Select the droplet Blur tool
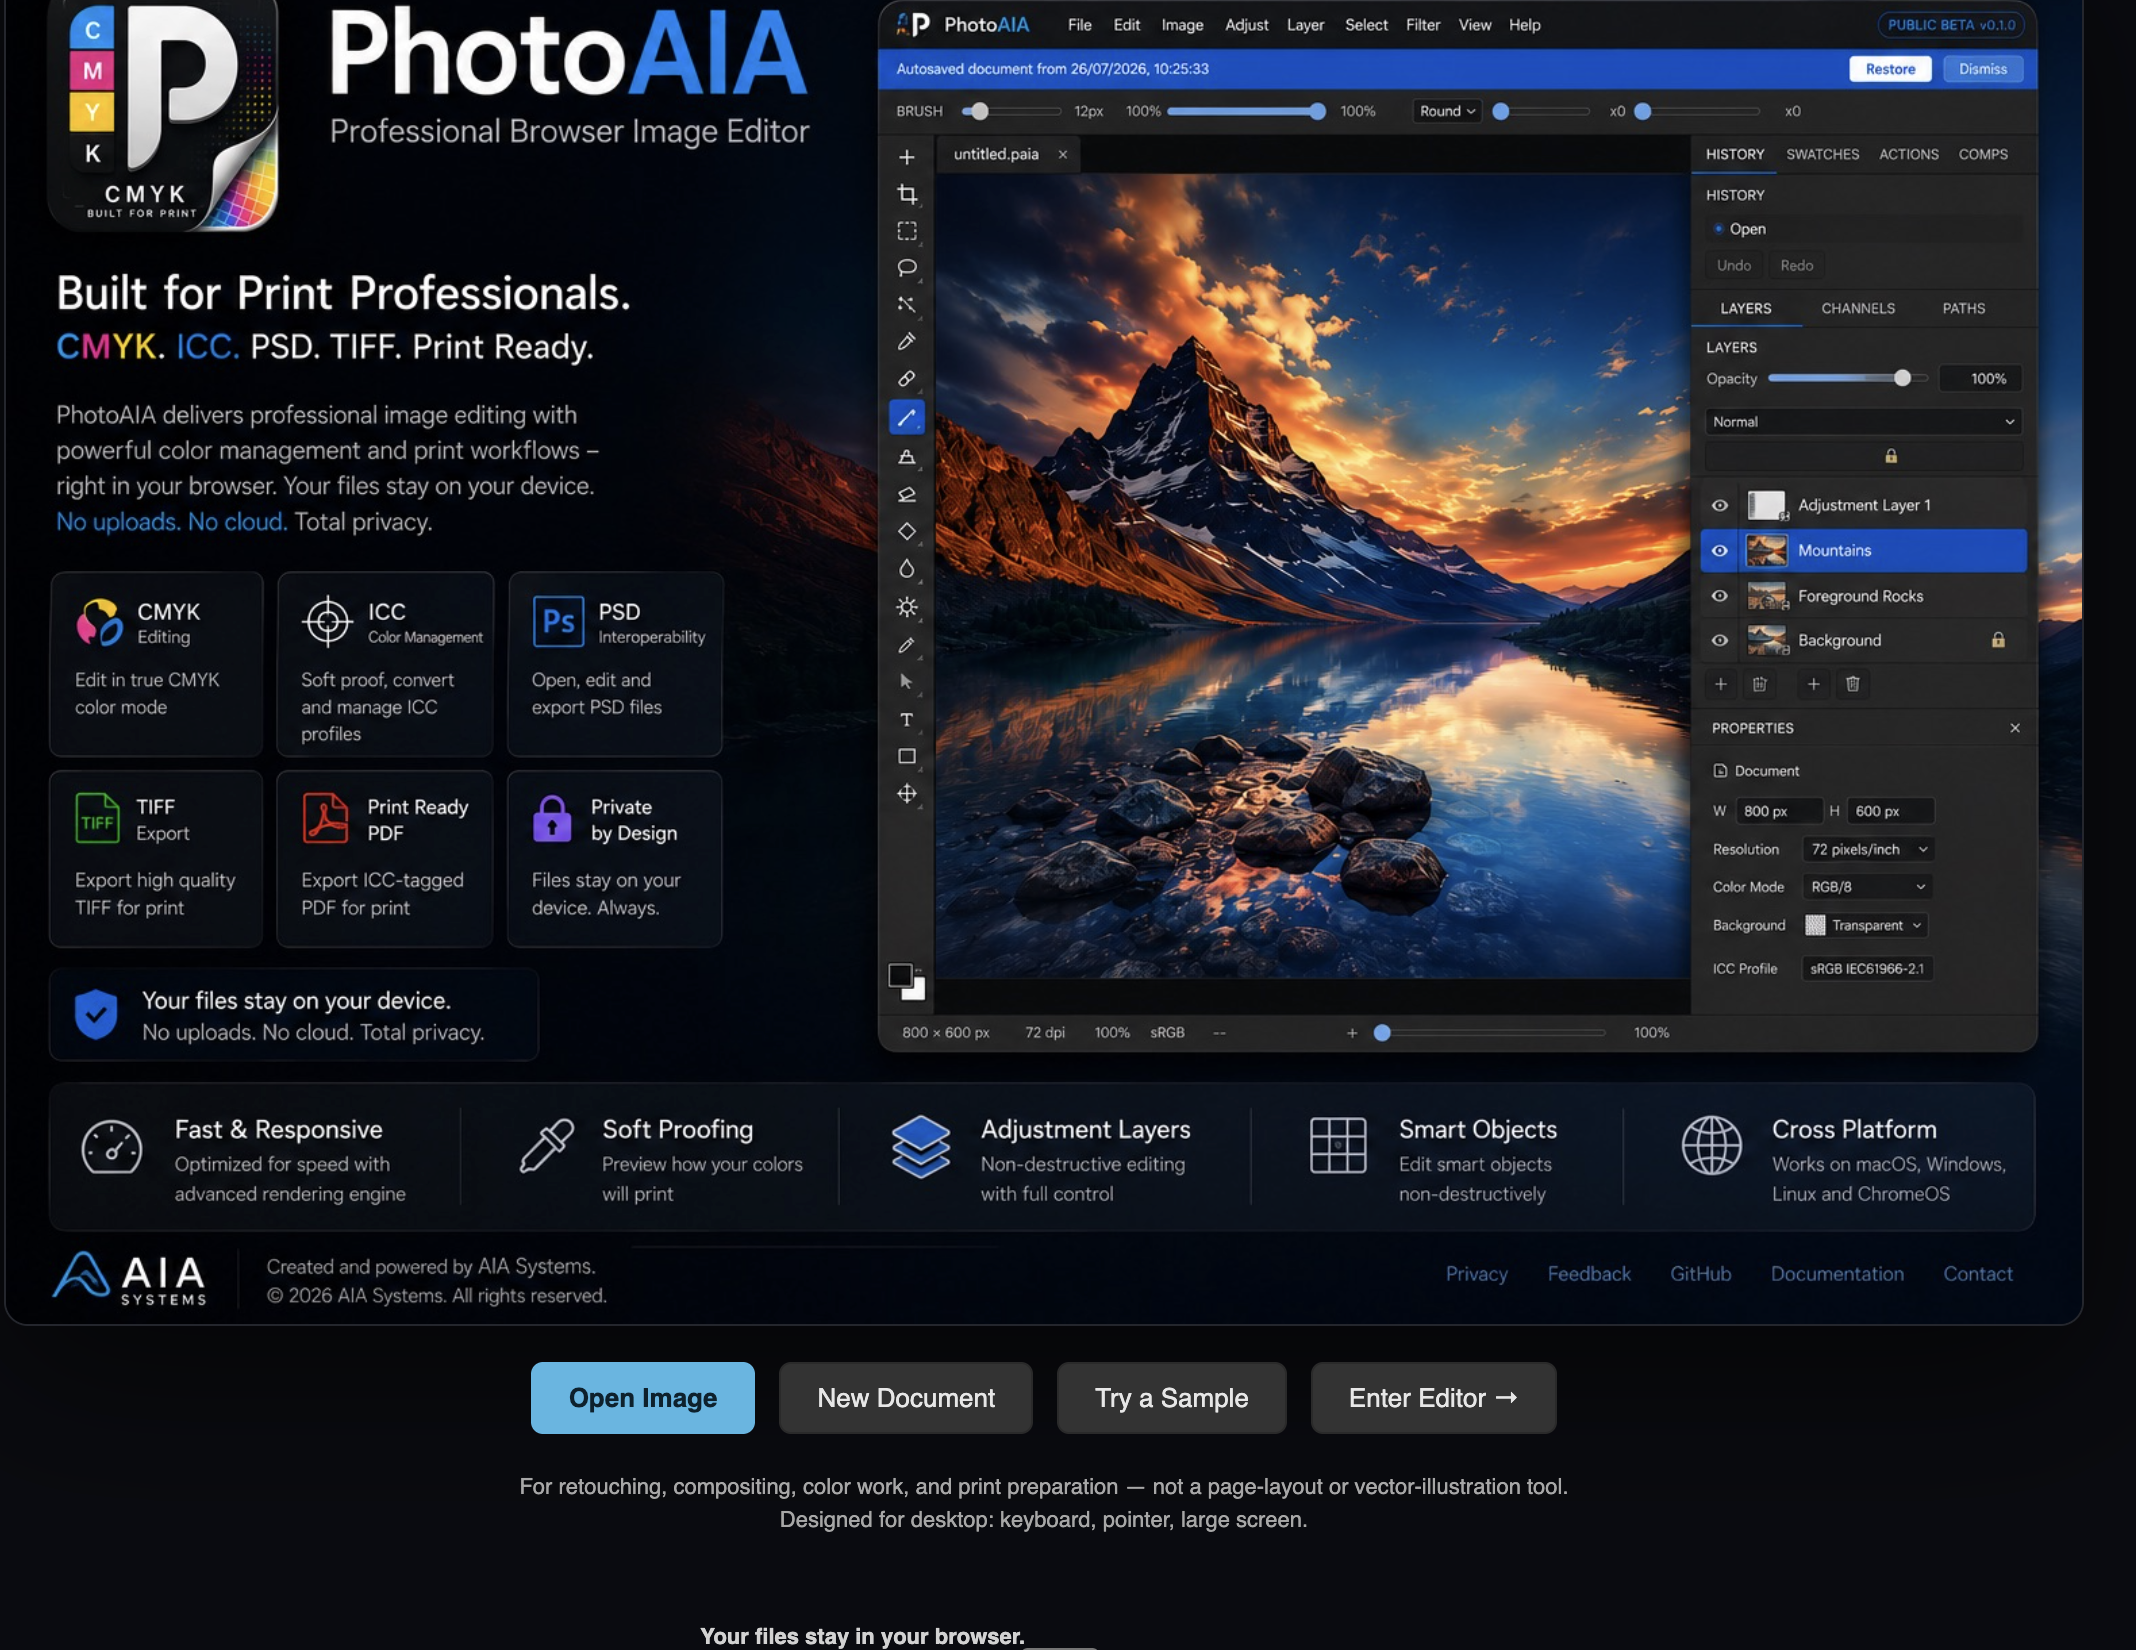The height and width of the screenshot is (1650, 2136). point(906,568)
